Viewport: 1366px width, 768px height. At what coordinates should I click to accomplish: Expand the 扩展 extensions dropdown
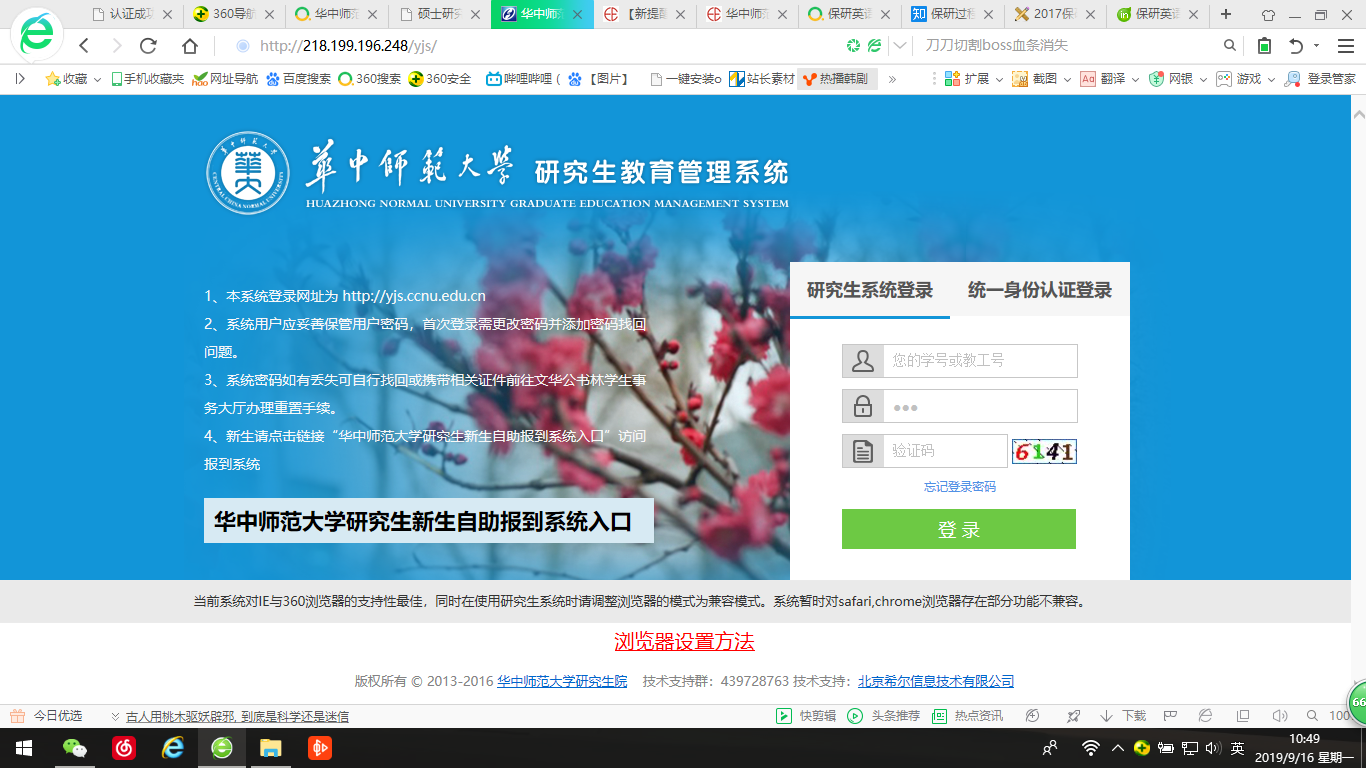974,78
